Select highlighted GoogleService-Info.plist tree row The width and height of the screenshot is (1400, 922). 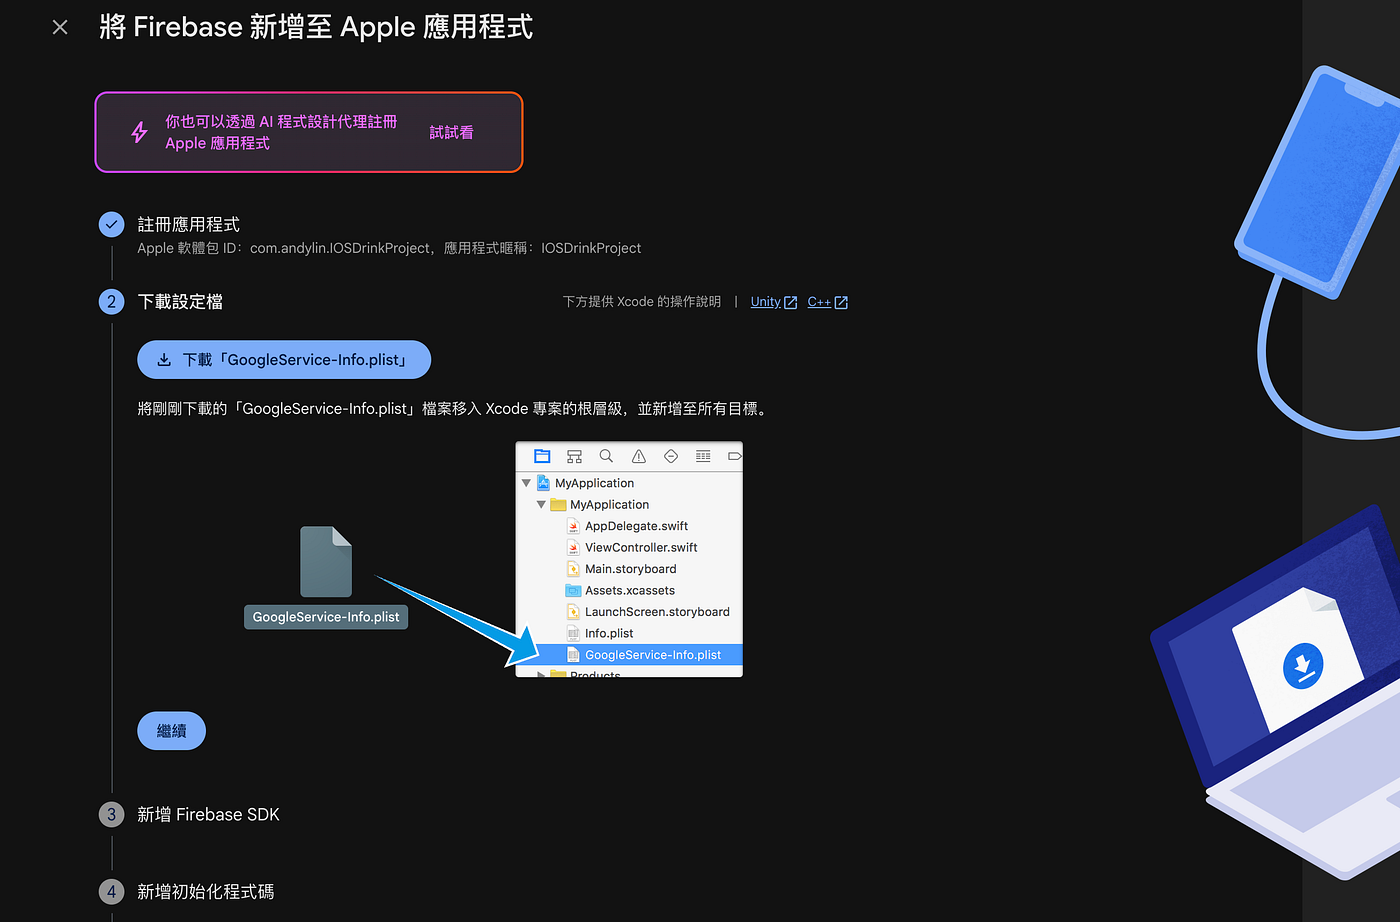click(x=629, y=655)
